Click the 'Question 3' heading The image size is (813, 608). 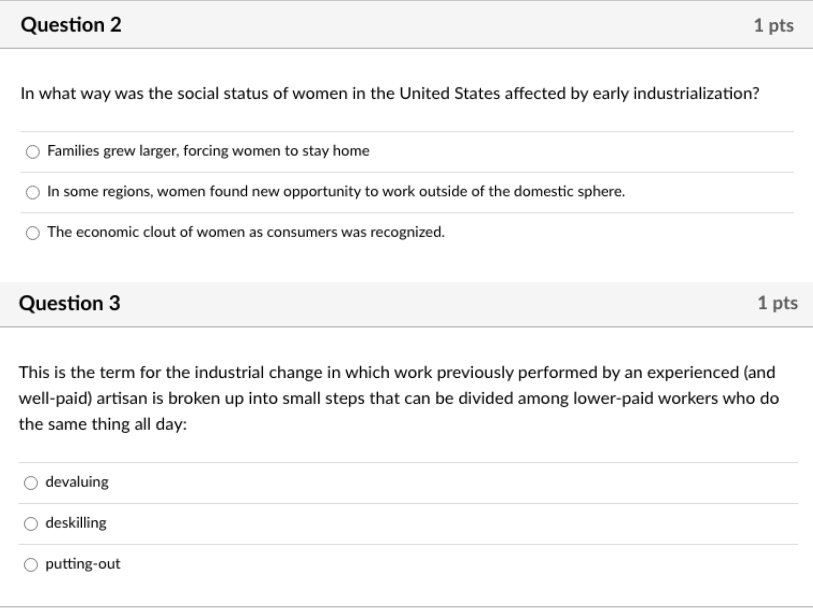(69, 303)
